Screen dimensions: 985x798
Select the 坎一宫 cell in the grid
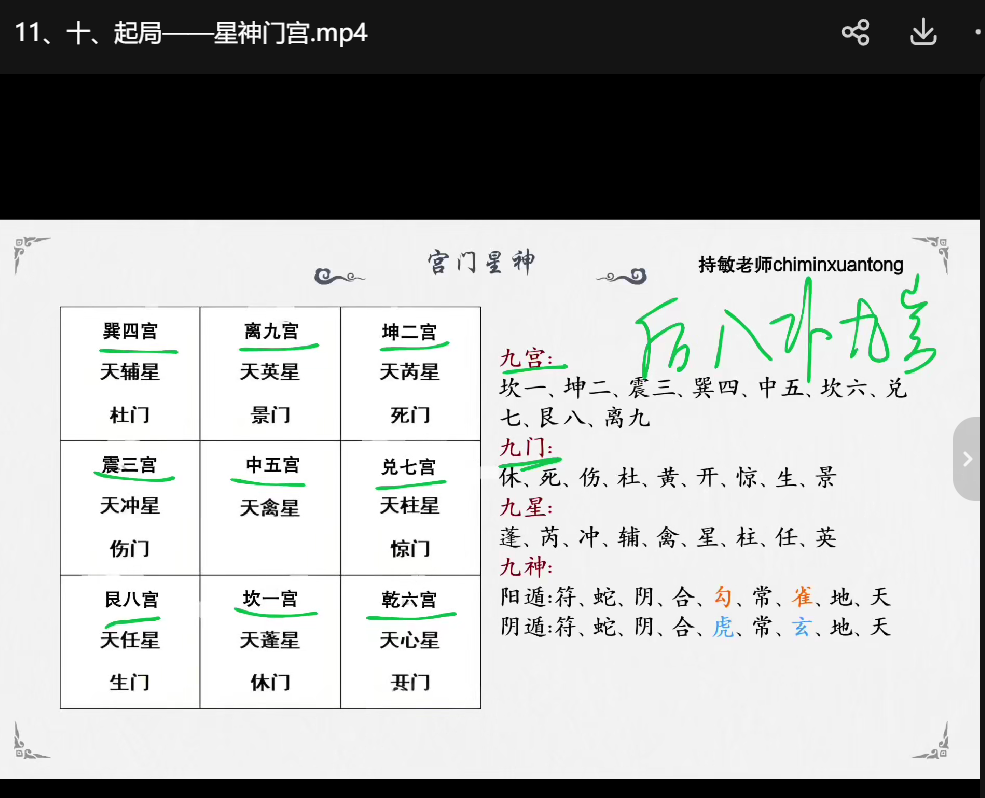(x=270, y=641)
